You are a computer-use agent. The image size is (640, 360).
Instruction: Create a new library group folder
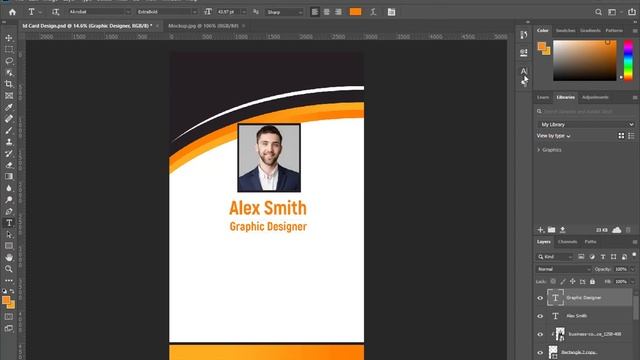(551, 230)
